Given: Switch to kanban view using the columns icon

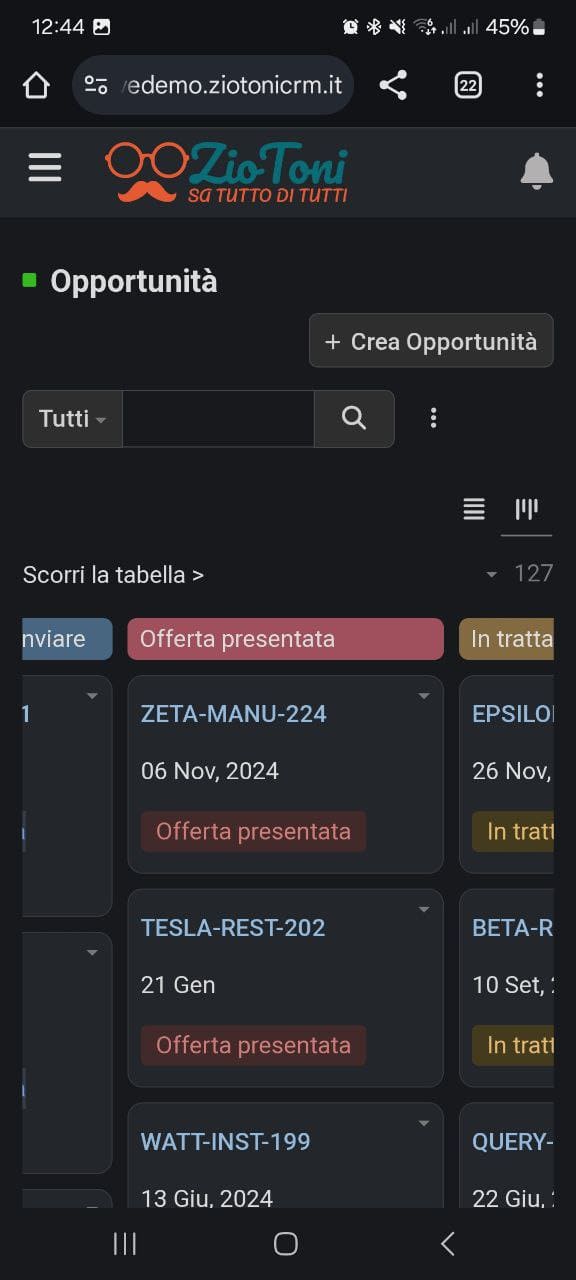Looking at the screenshot, I should 526,509.
